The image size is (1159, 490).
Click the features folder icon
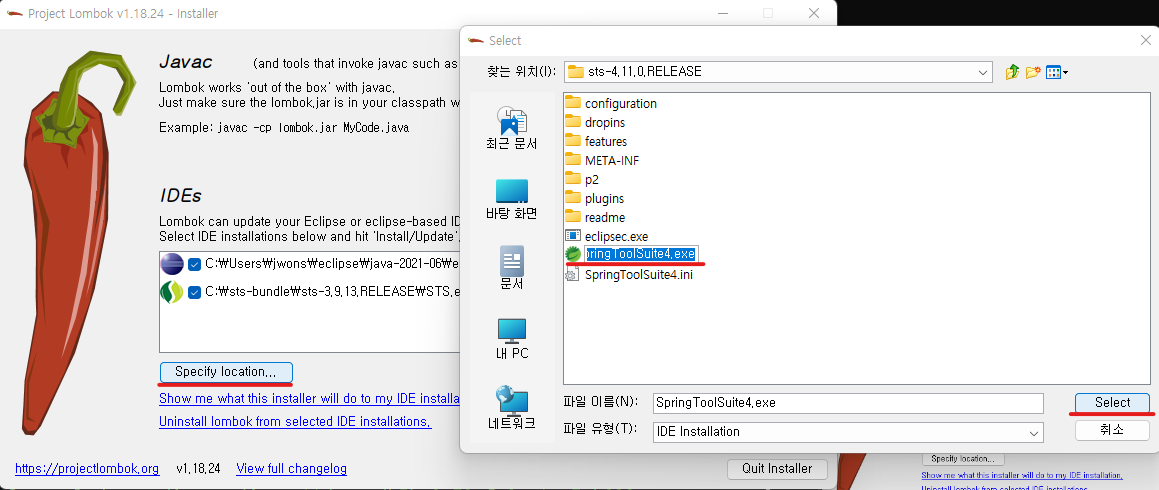pos(573,141)
